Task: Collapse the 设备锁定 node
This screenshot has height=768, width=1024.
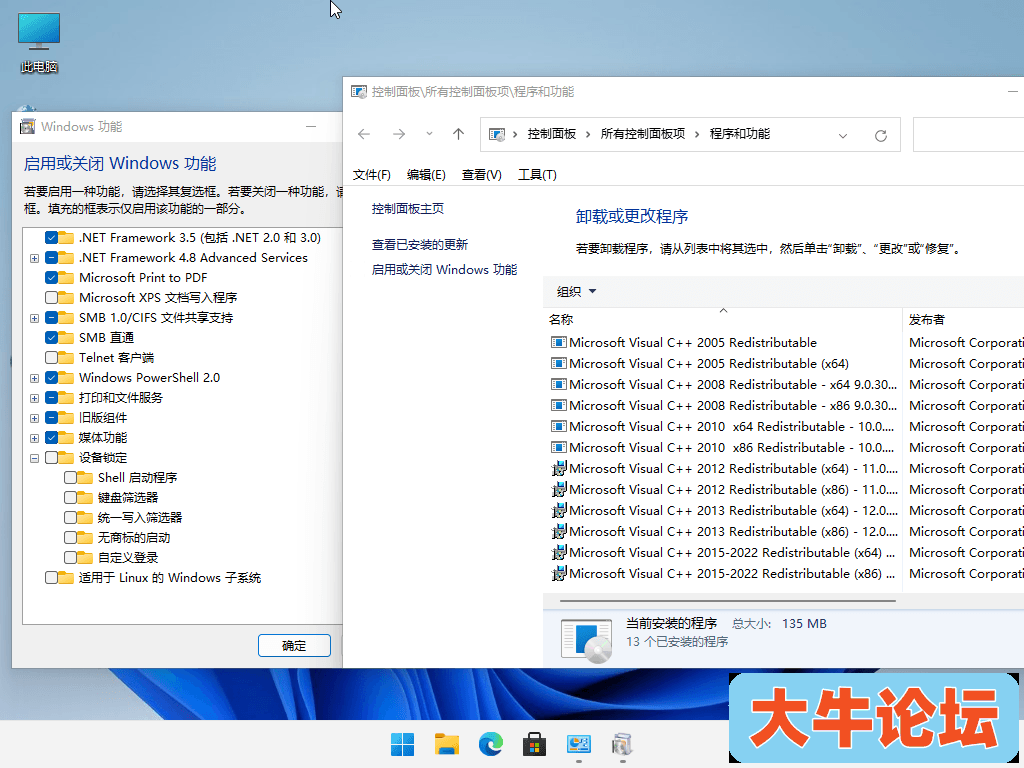Action: pos(35,458)
